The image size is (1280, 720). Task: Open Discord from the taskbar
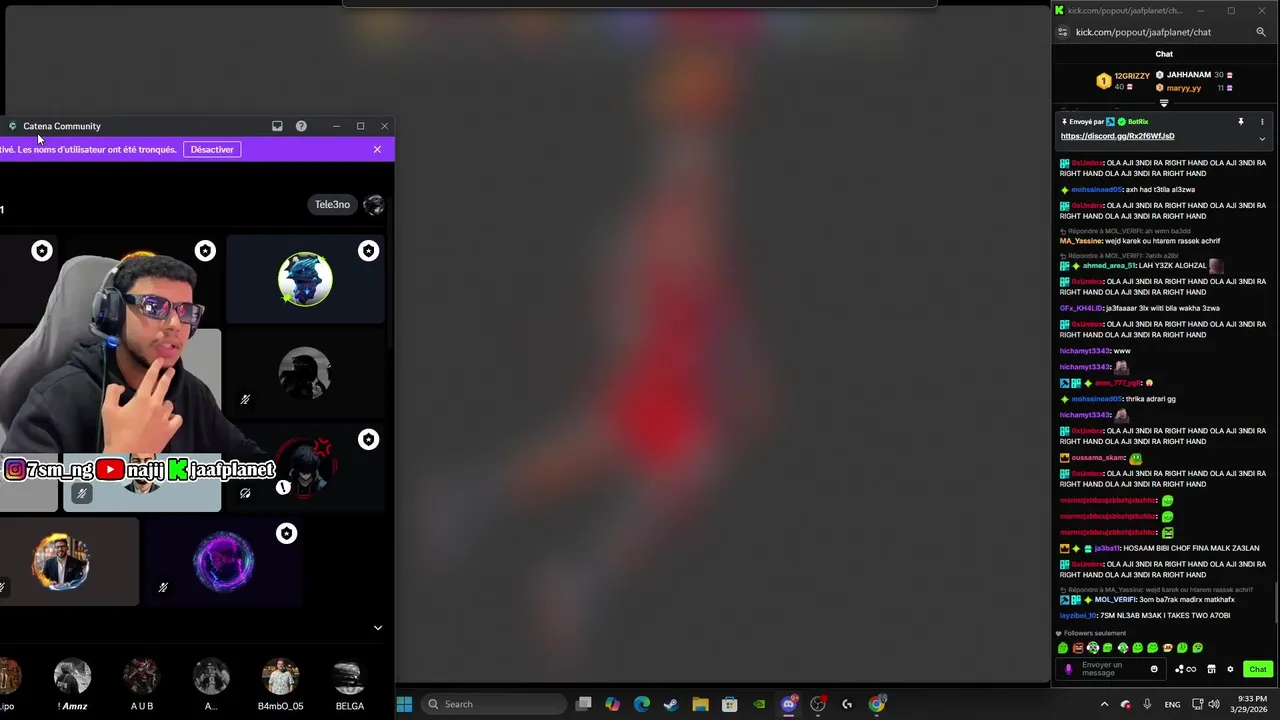[x=788, y=704]
